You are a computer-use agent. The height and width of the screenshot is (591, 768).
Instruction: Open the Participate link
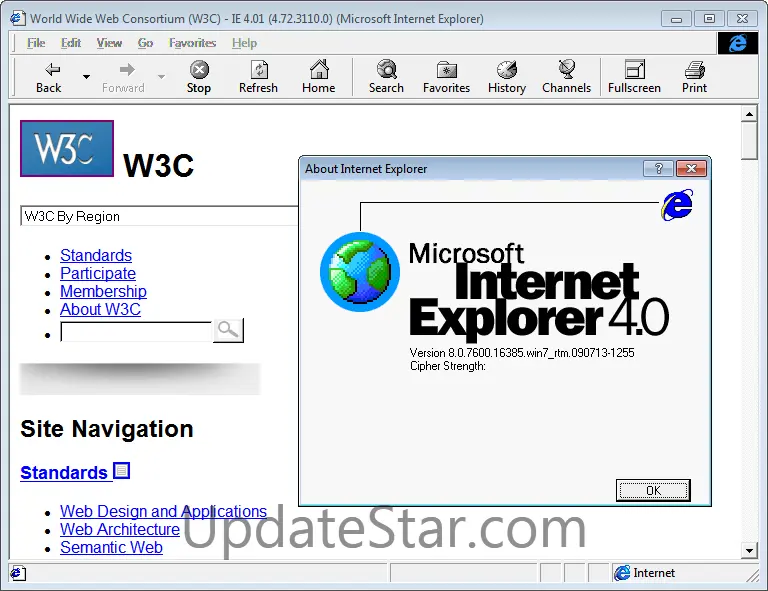click(x=98, y=273)
